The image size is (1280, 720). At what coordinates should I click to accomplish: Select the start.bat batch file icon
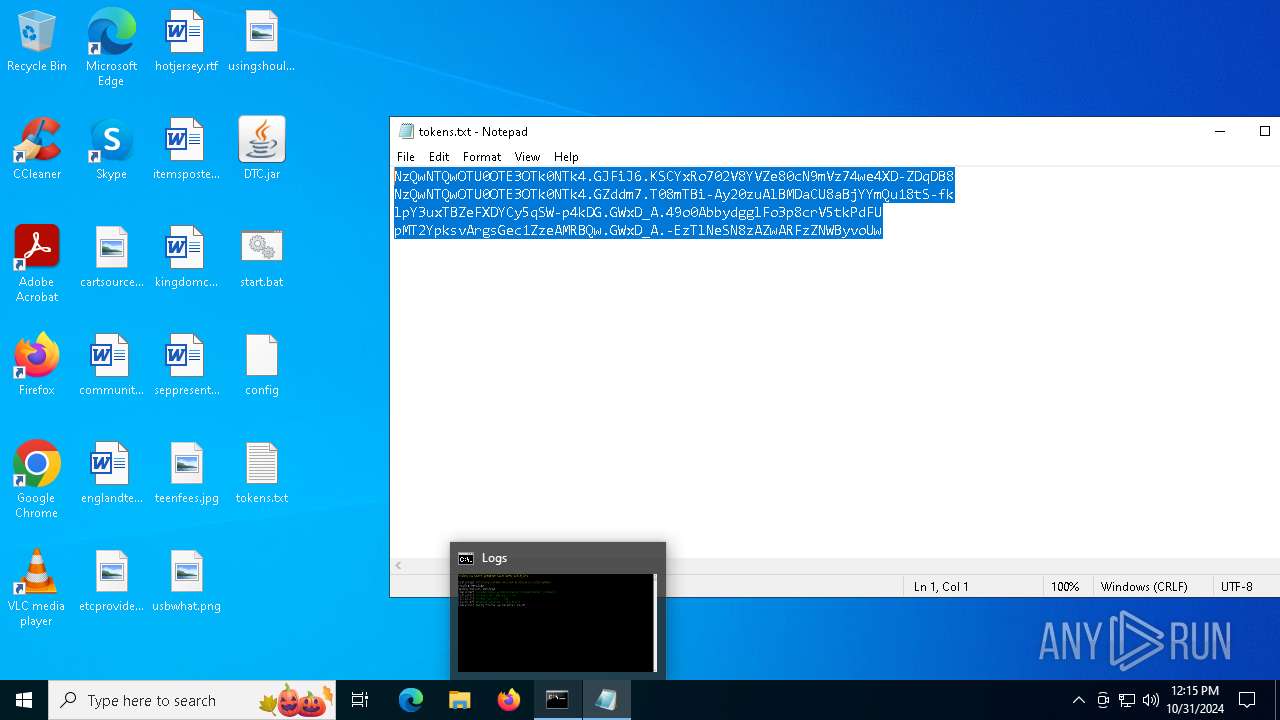tap(261, 257)
